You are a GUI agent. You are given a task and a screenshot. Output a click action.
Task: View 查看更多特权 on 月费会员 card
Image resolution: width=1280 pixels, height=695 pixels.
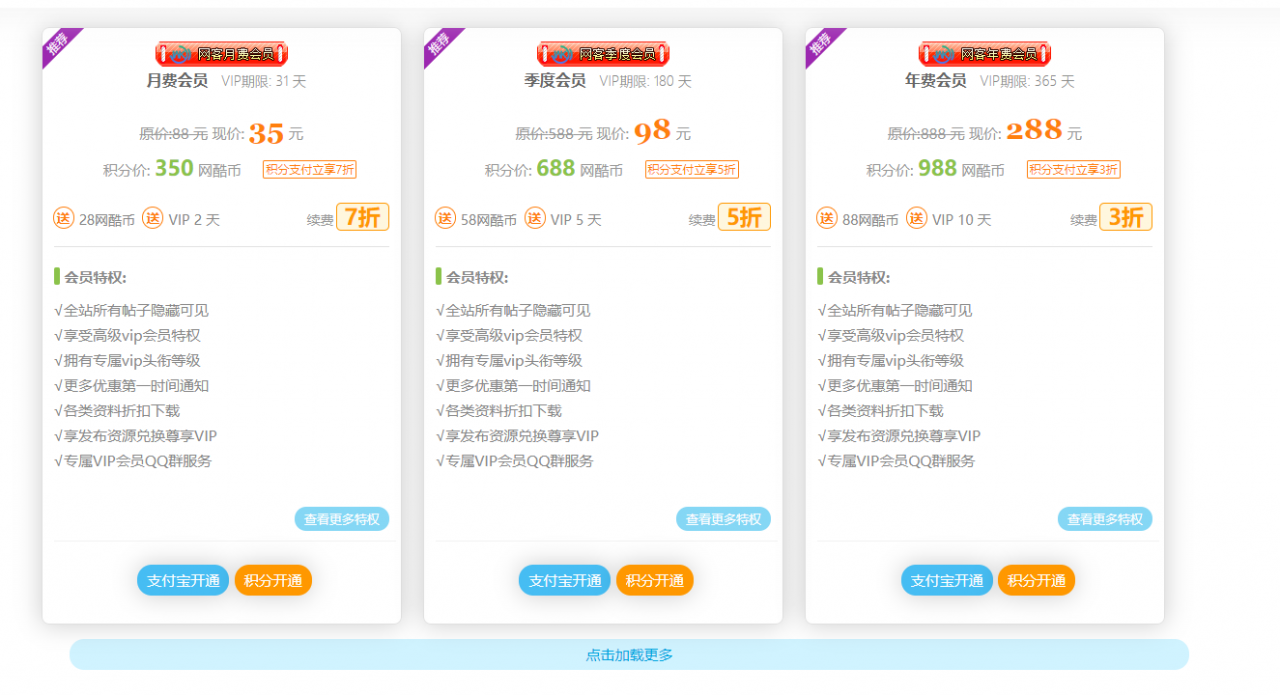[342, 519]
